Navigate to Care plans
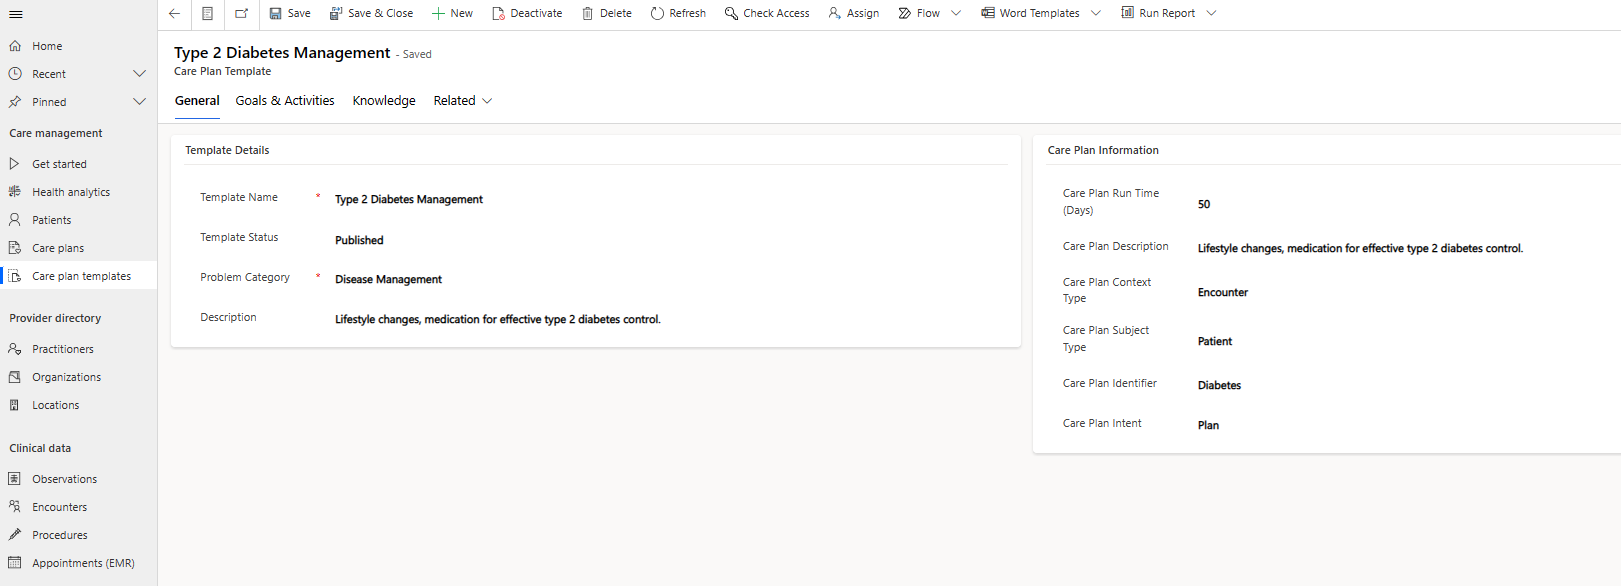 [78, 248]
